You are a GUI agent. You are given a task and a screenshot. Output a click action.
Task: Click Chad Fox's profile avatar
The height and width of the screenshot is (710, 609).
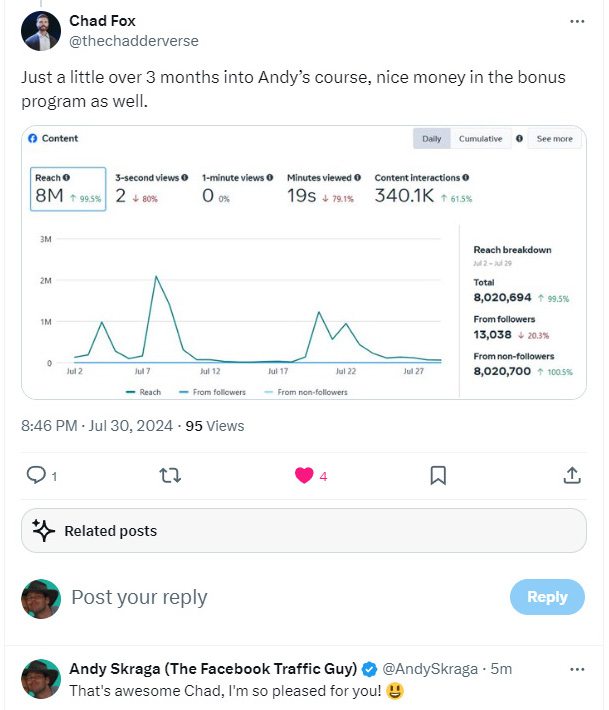(x=41, y=31)
